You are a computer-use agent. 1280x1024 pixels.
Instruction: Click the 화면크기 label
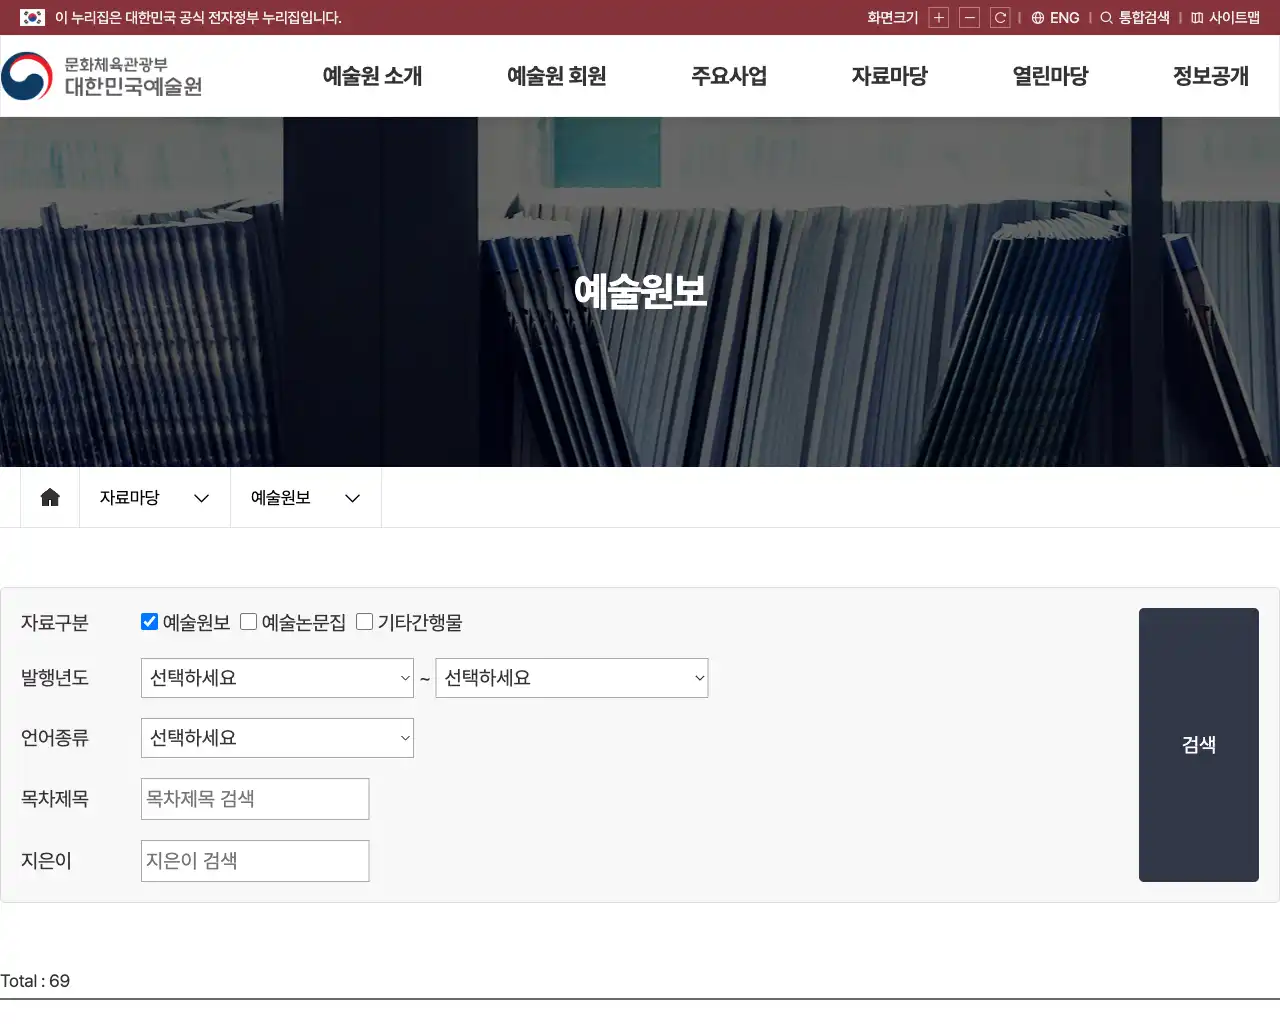(x=892, y=18)
